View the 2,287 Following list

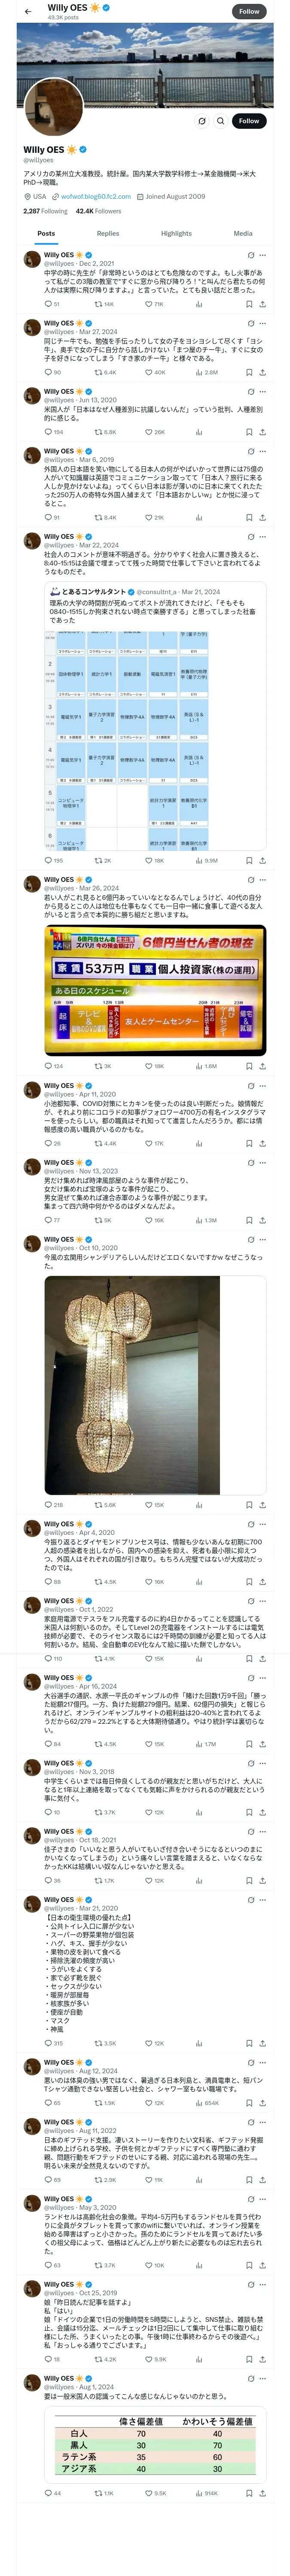click(45, 211)
